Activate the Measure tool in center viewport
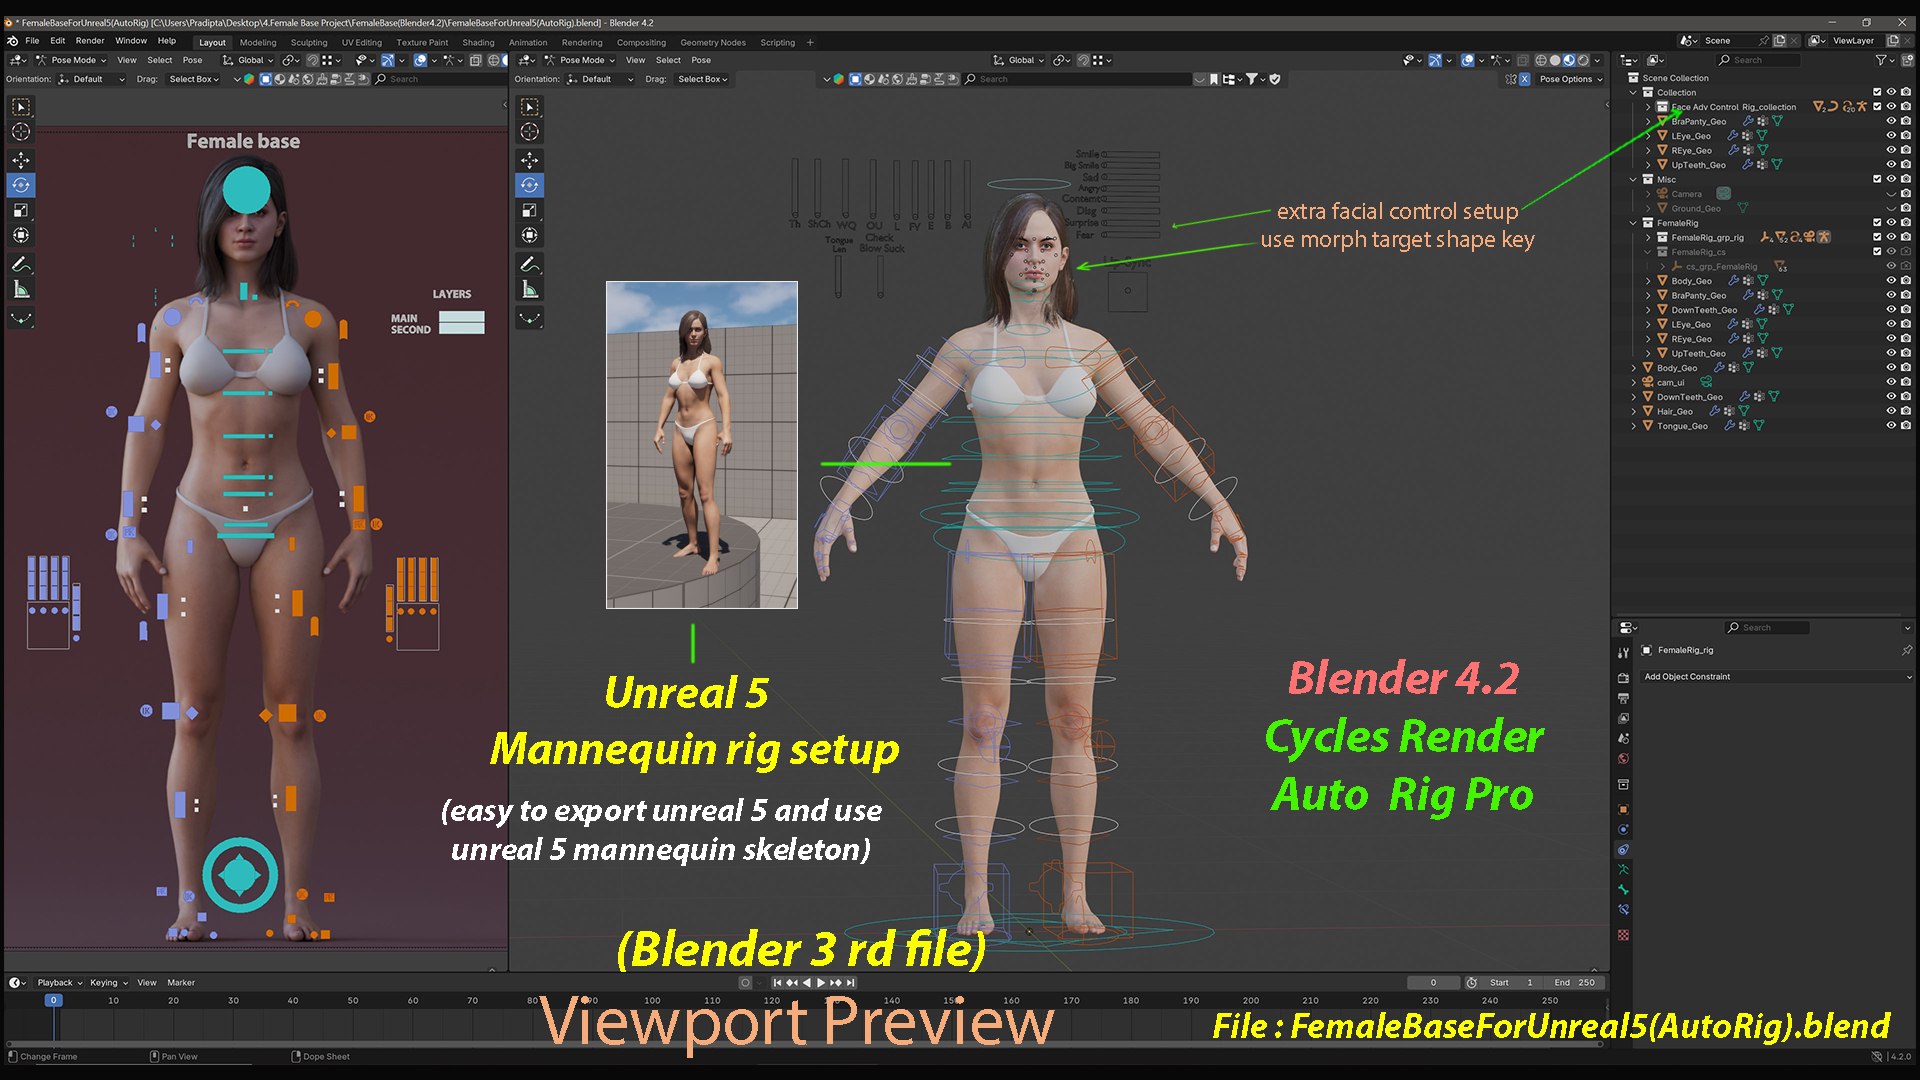Image resolution: width=1920 pixels, height=1080 pixels. (530, 290)
